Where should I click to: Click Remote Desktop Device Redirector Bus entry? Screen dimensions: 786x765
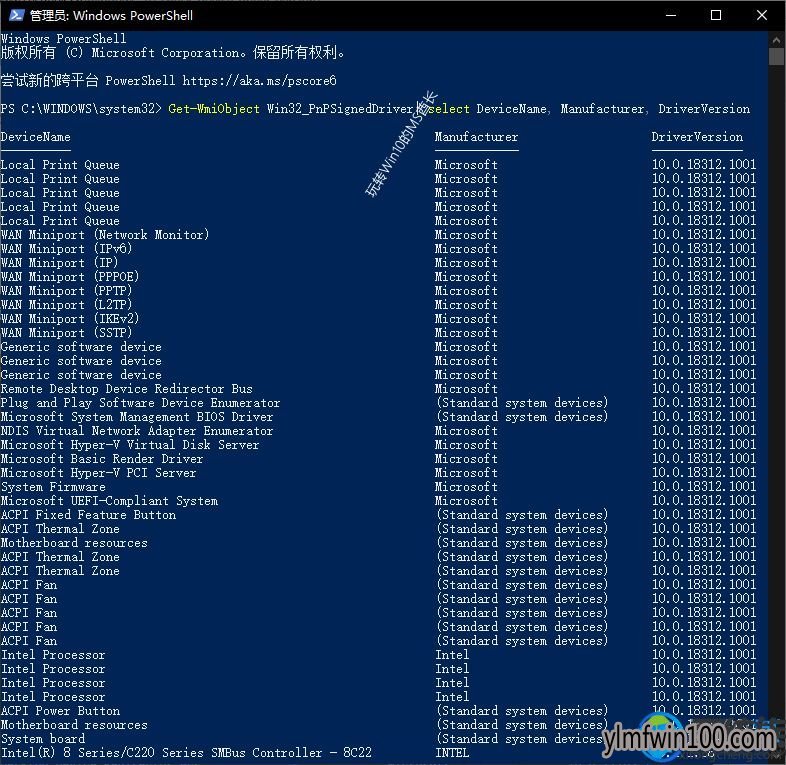click(127, 389)
